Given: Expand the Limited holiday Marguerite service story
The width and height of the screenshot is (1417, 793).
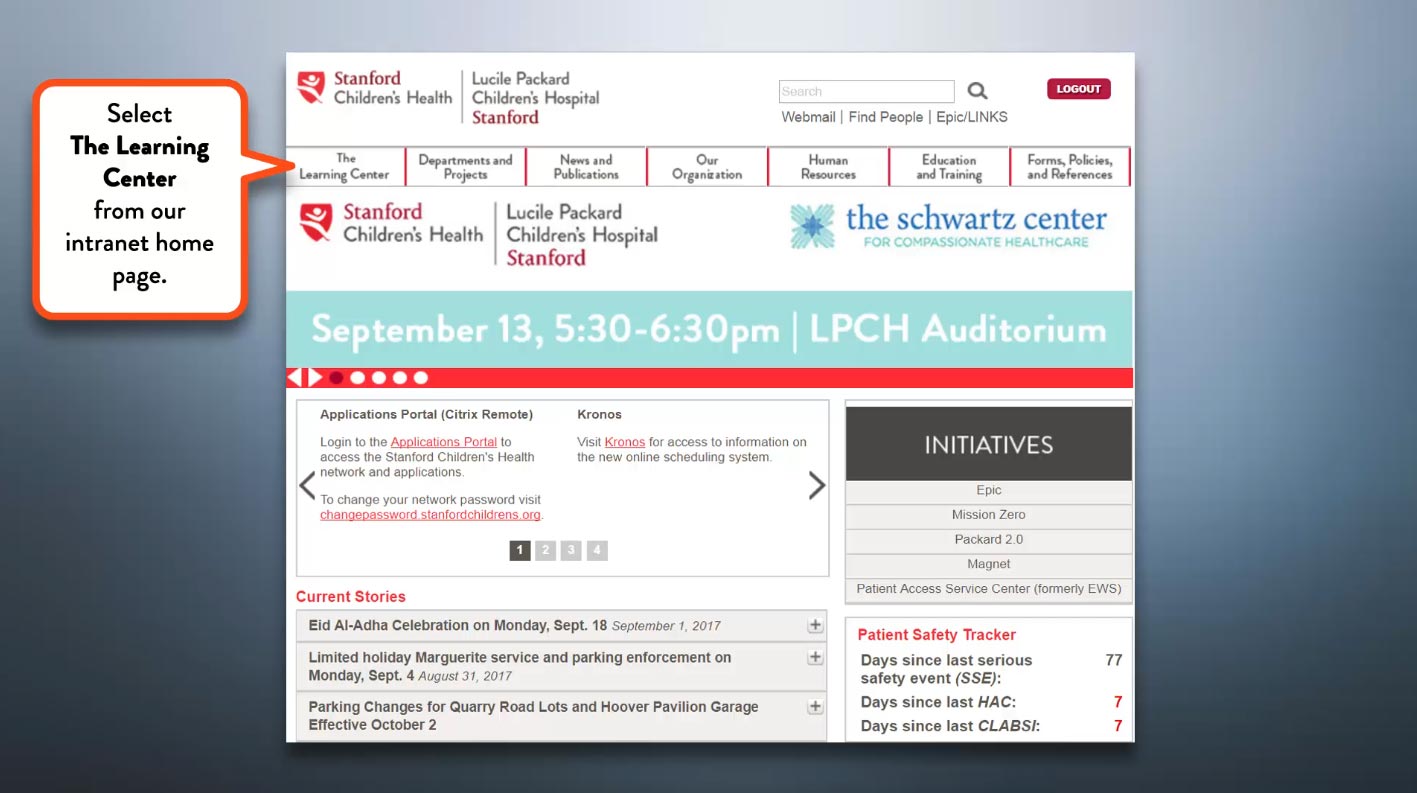Looking at the screenshot, I should pos(815,657).
